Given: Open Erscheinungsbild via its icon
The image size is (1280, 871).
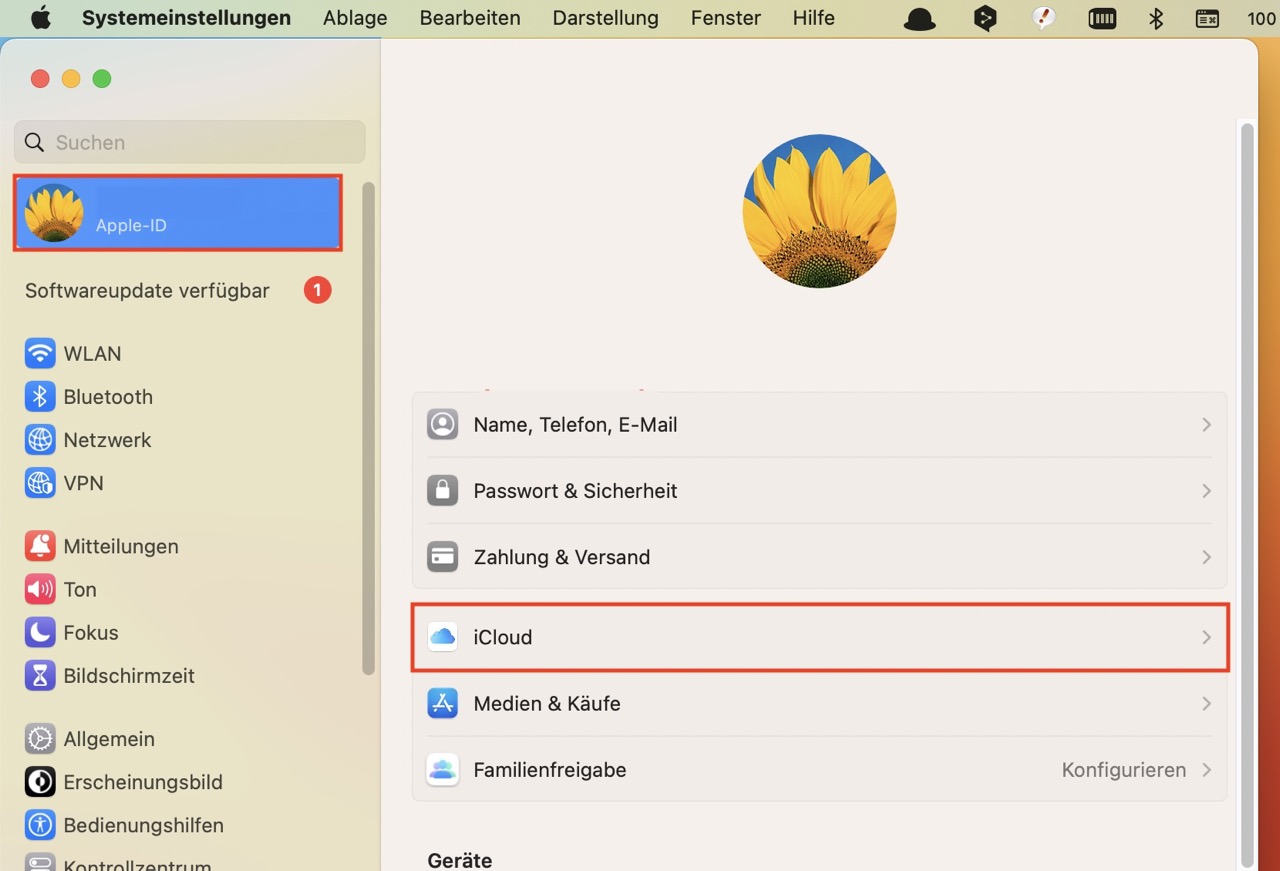Looking at the screenshot, I should (40, 782).
